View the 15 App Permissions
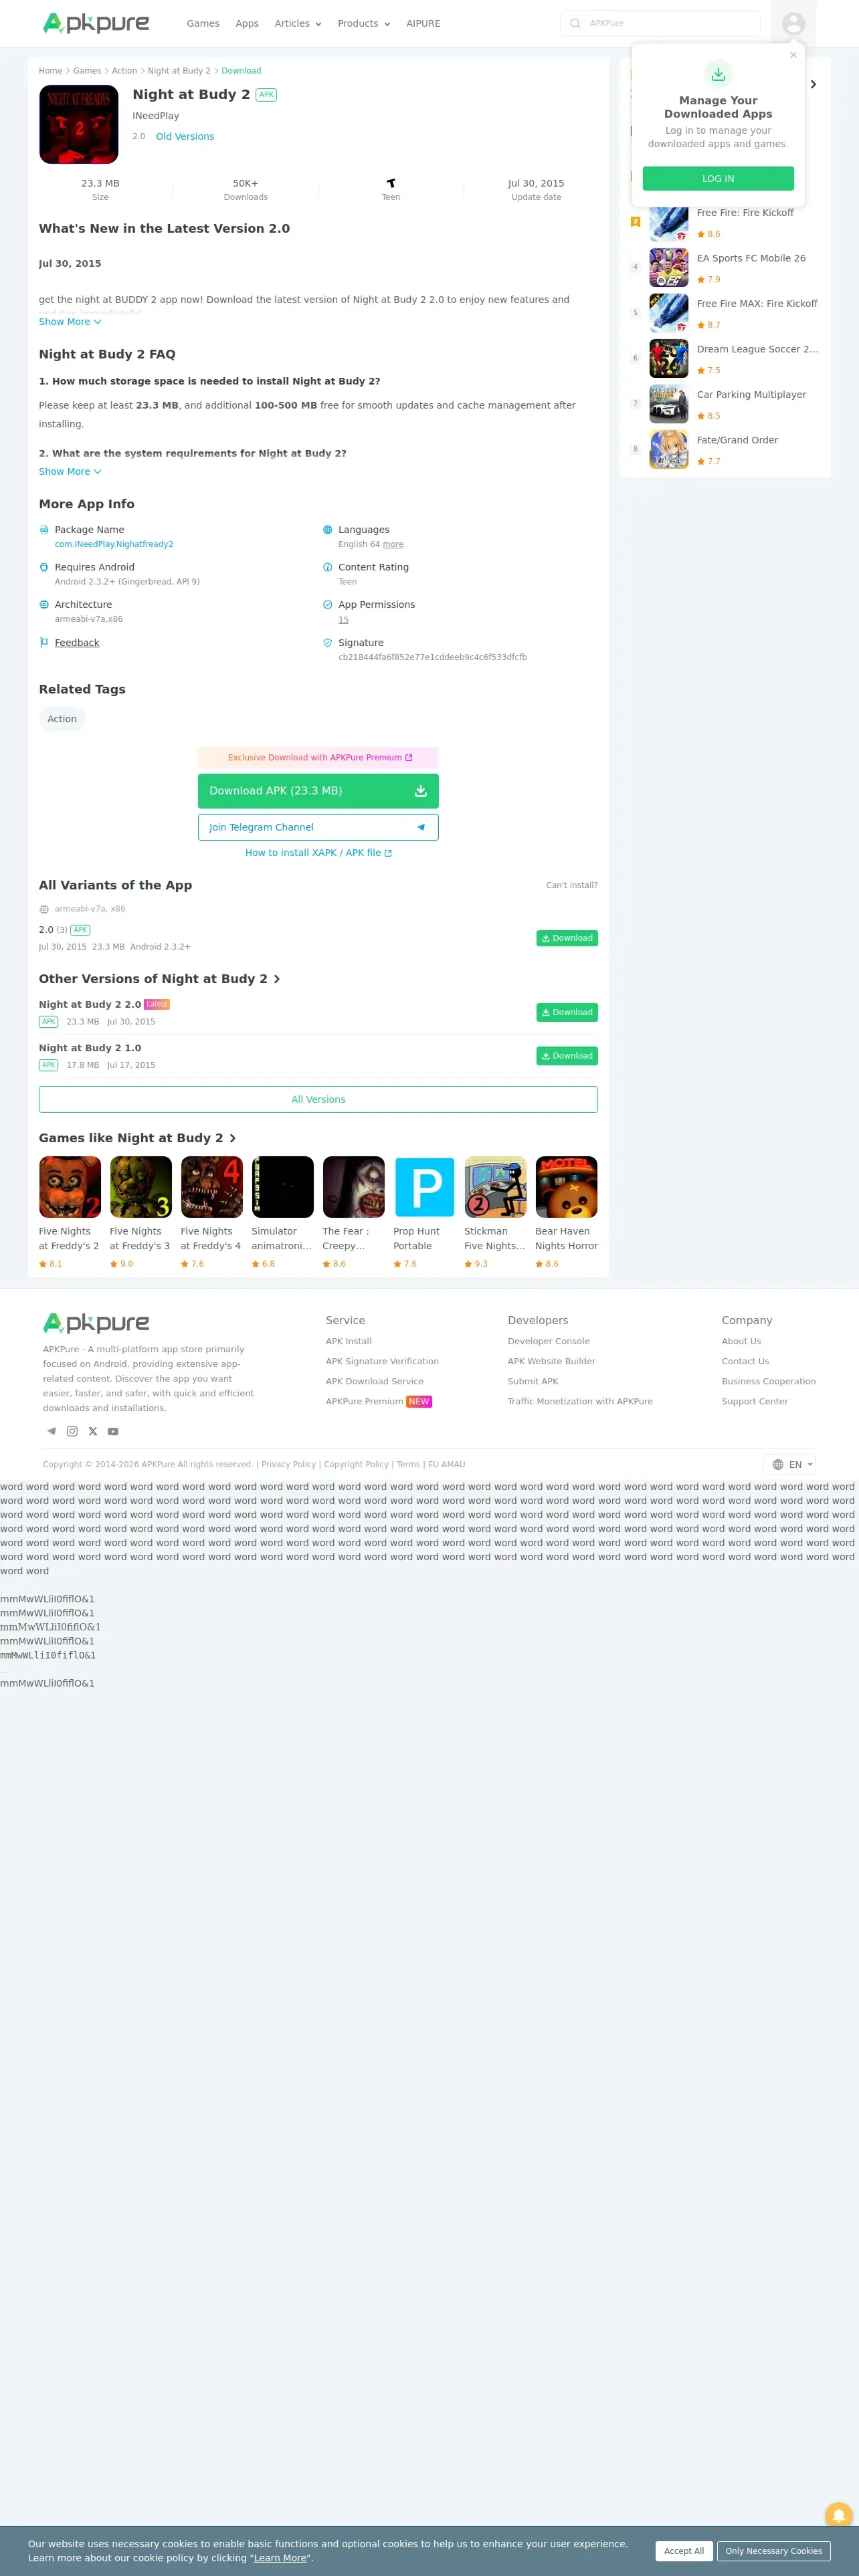 (343, 620)
